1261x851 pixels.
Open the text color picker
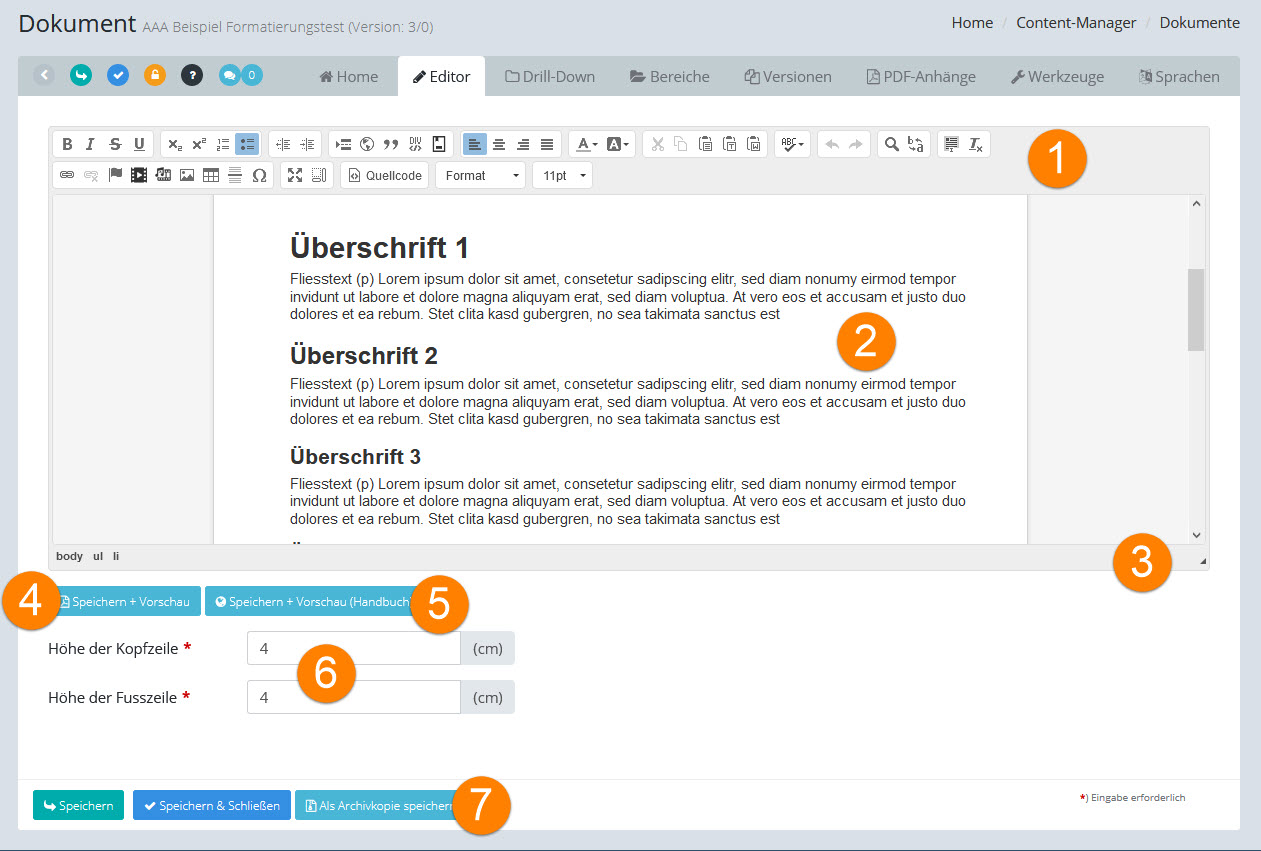tap(585, 144)
